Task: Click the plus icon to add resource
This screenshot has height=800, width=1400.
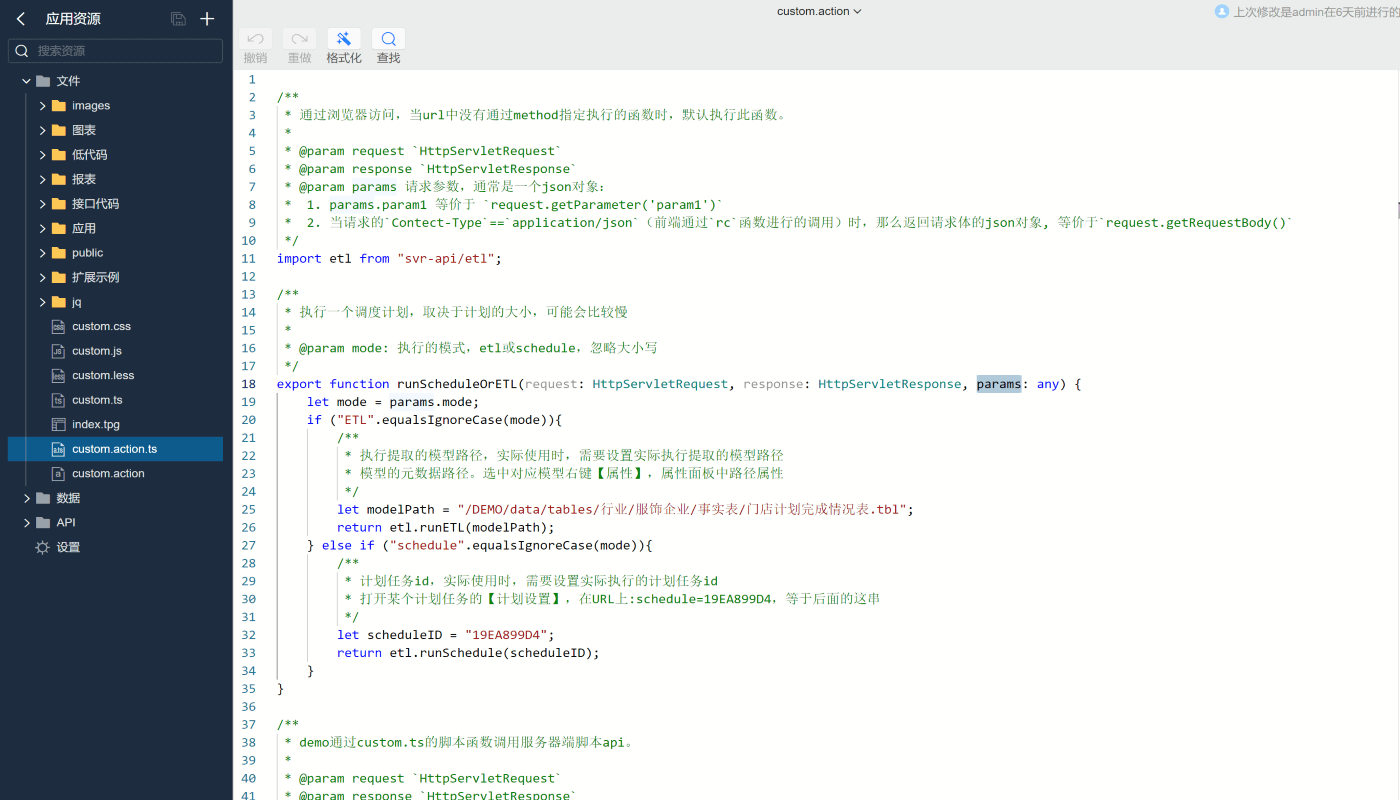Action: [x=207, y=19]
